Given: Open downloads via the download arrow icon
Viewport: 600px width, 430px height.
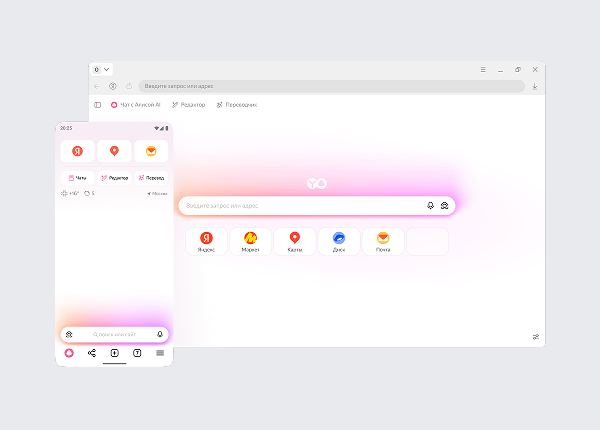Looking at the screenshot, I should click(x=535, y=86).
